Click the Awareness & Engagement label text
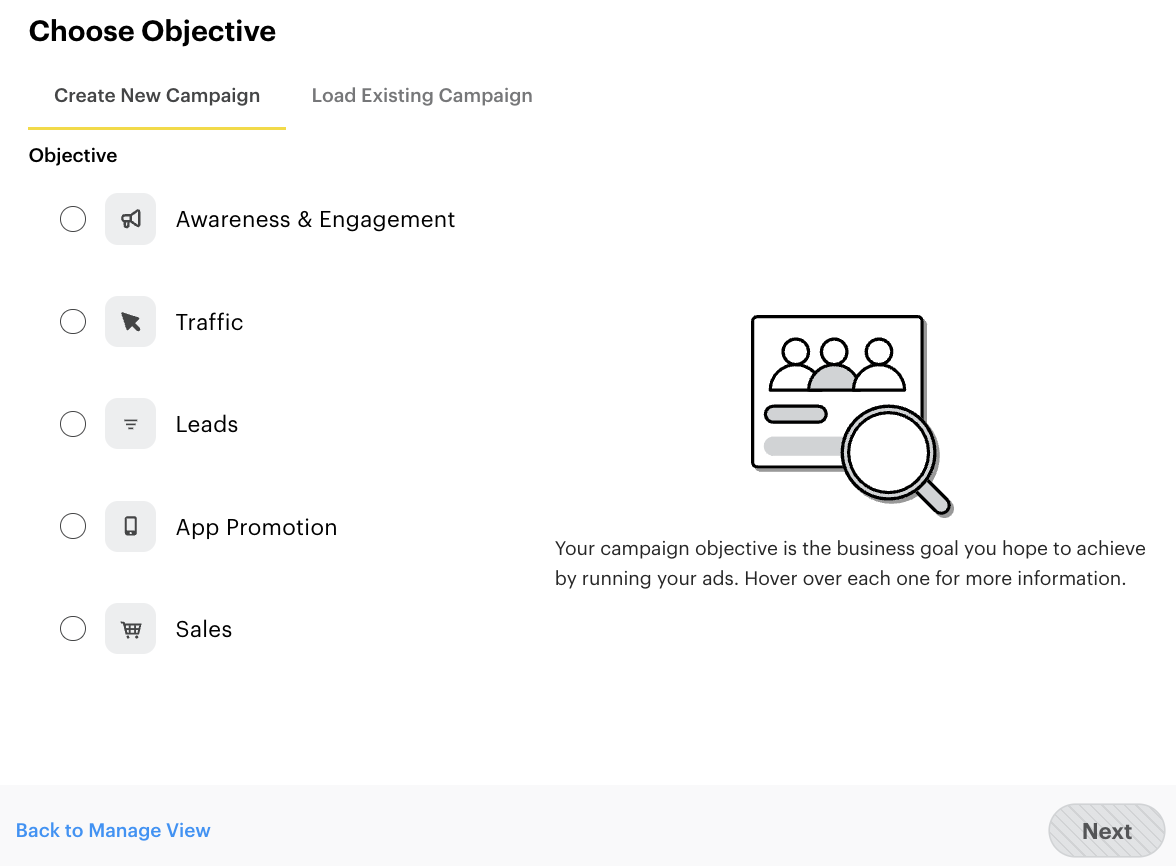Image resolution: width=1176 pixels, height=866 pixels. [315, 218]
